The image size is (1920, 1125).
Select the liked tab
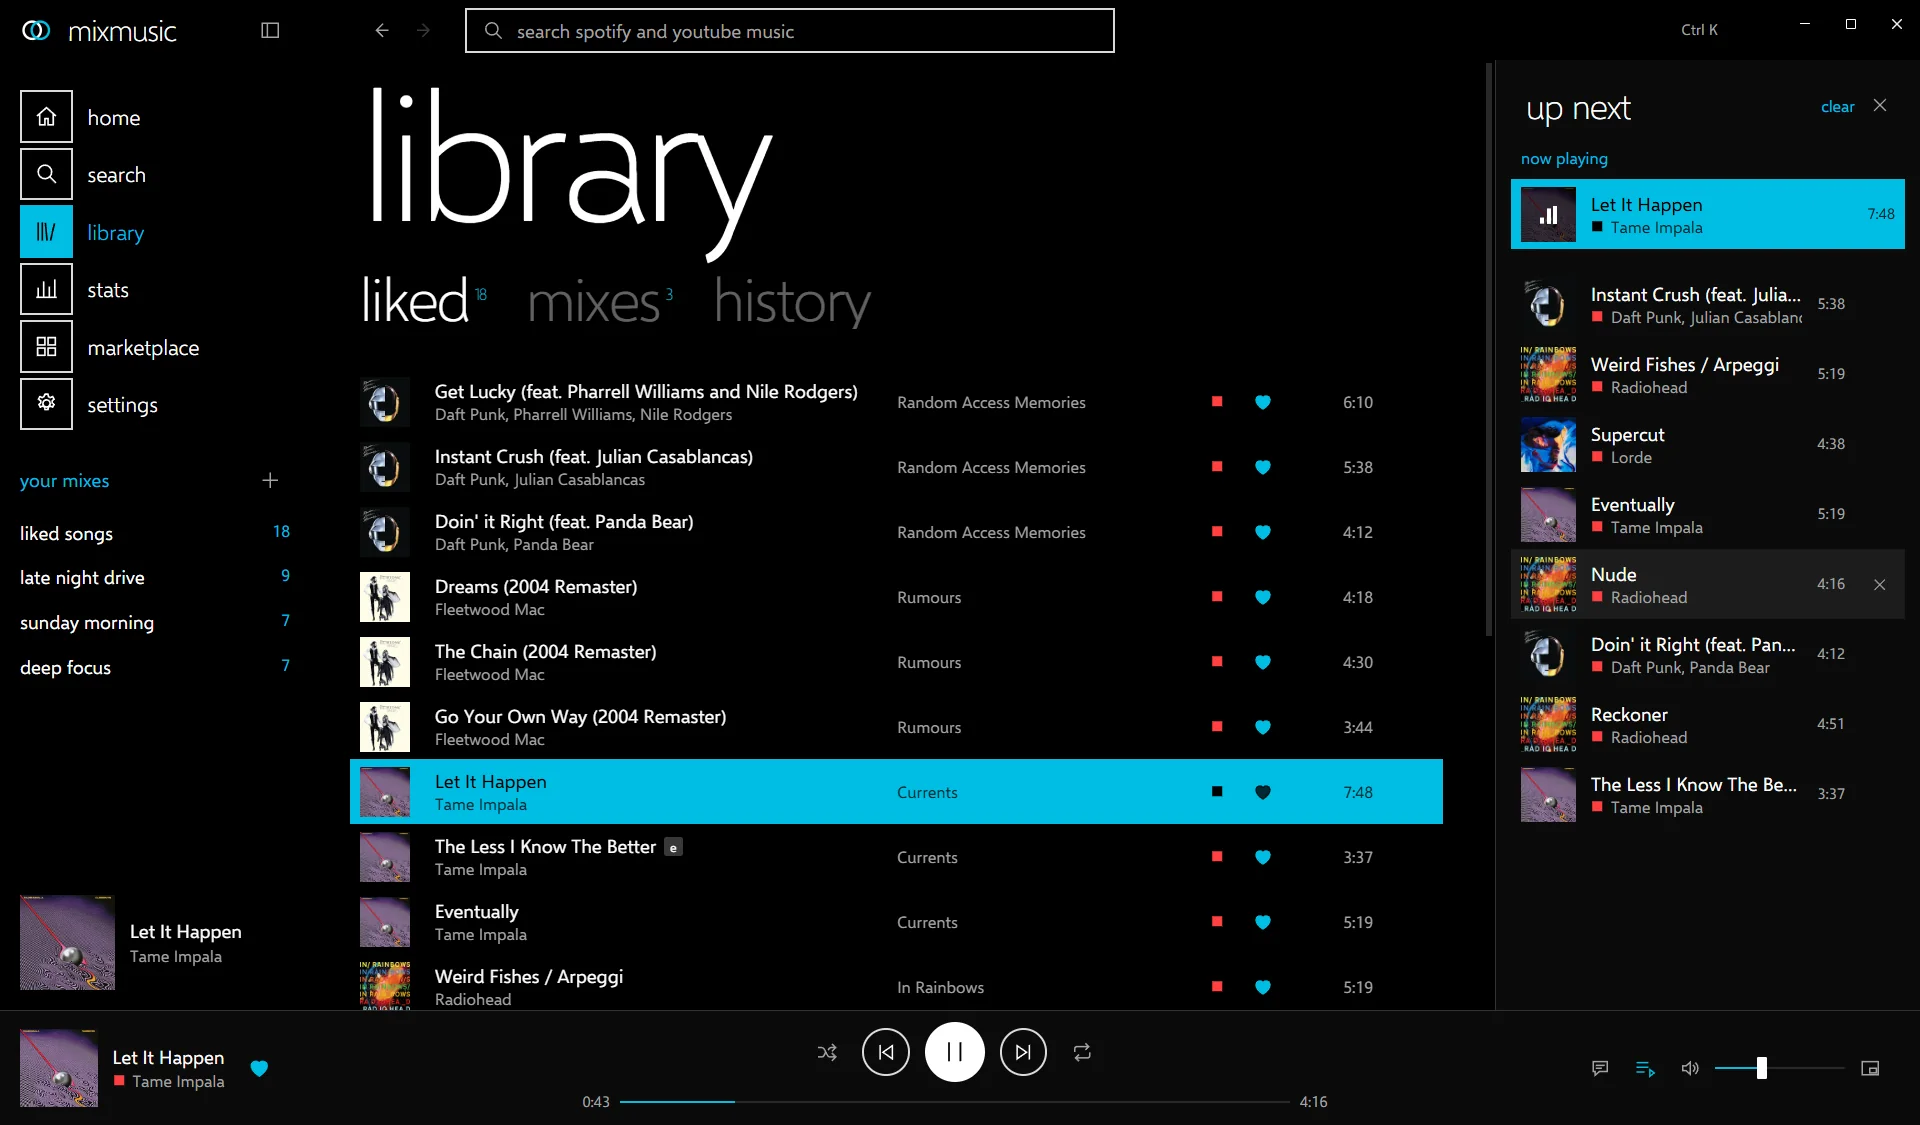tap(414, 300)
